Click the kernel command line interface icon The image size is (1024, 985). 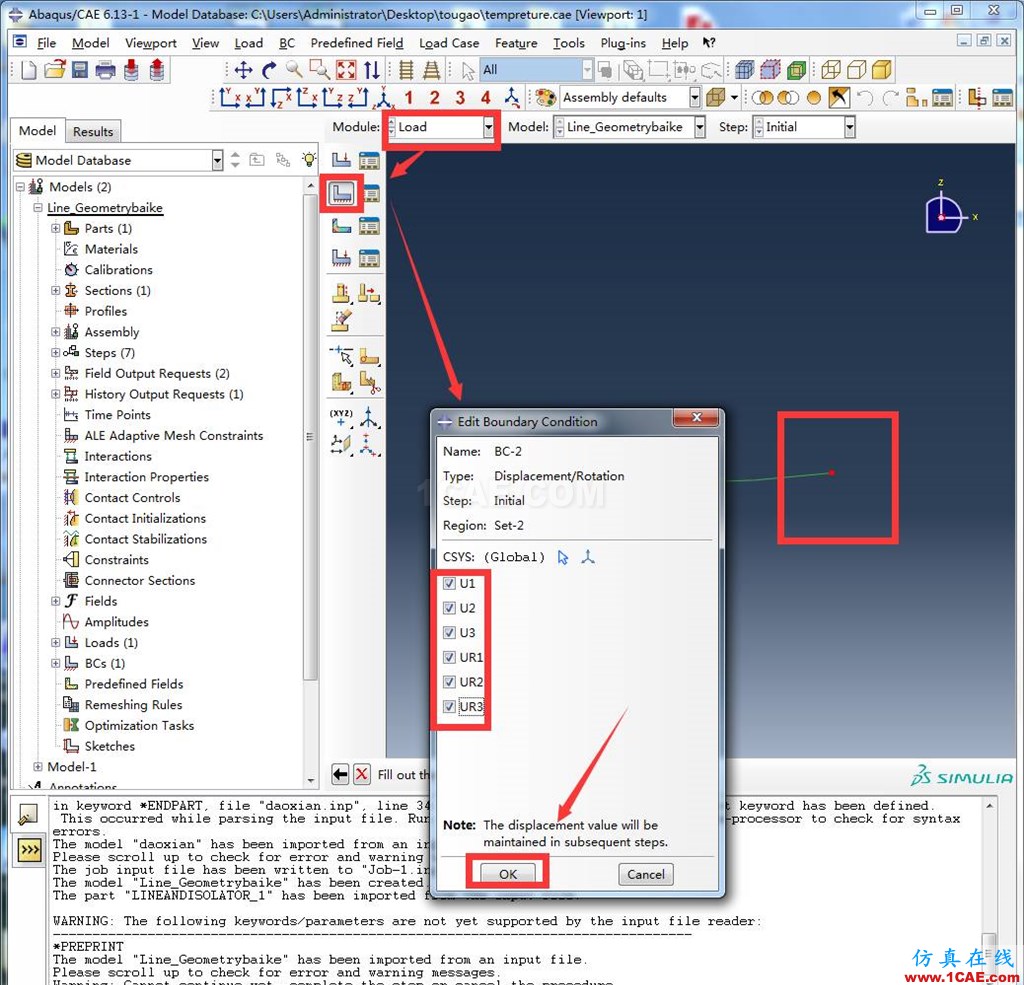(29, 850)
